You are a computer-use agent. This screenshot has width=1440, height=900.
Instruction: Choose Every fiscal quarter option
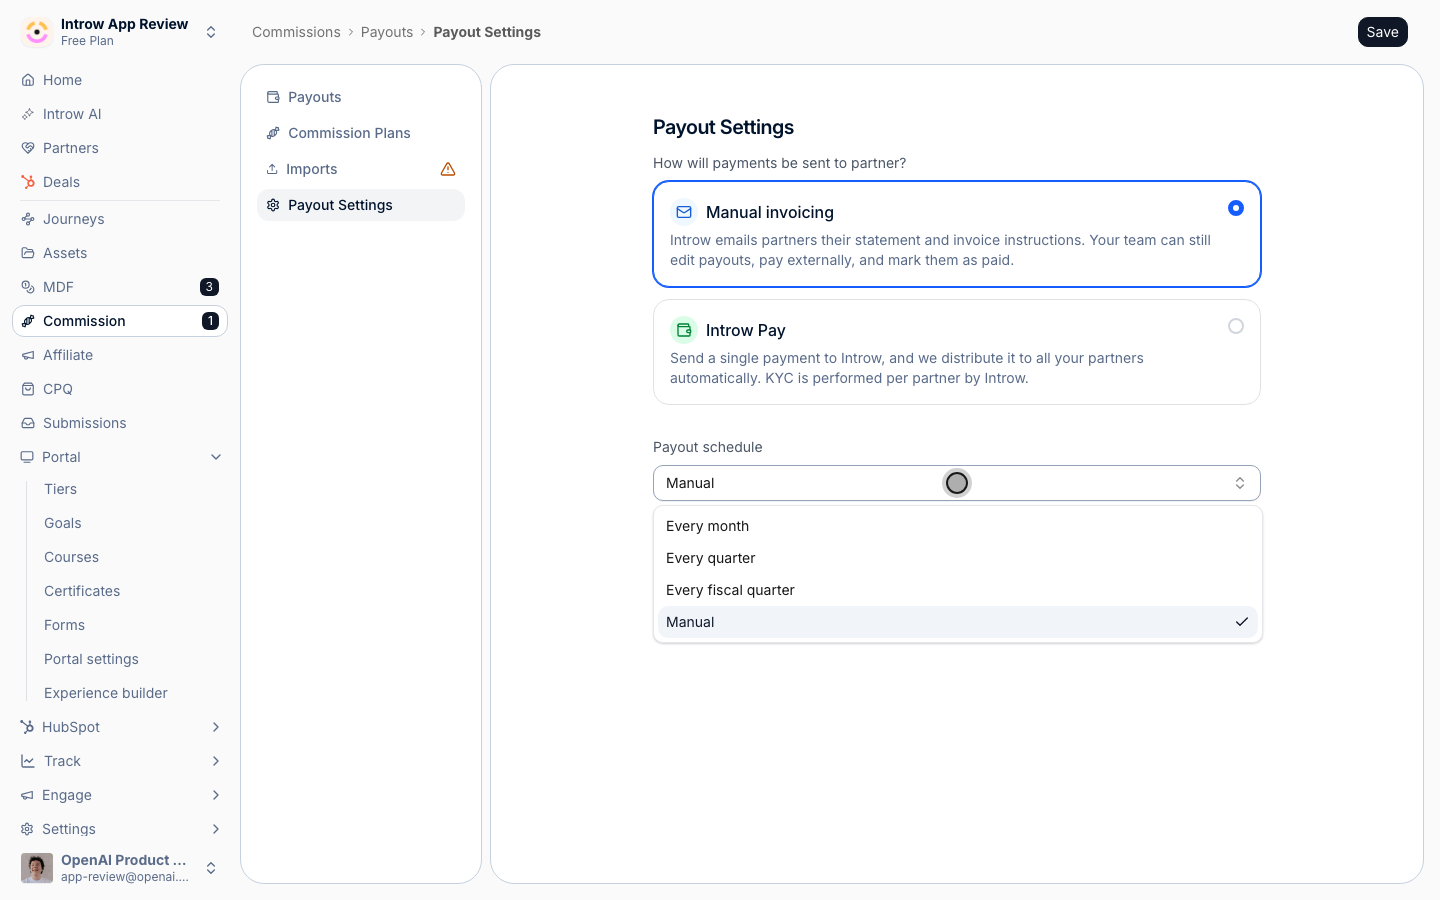(x=957, y=590)
